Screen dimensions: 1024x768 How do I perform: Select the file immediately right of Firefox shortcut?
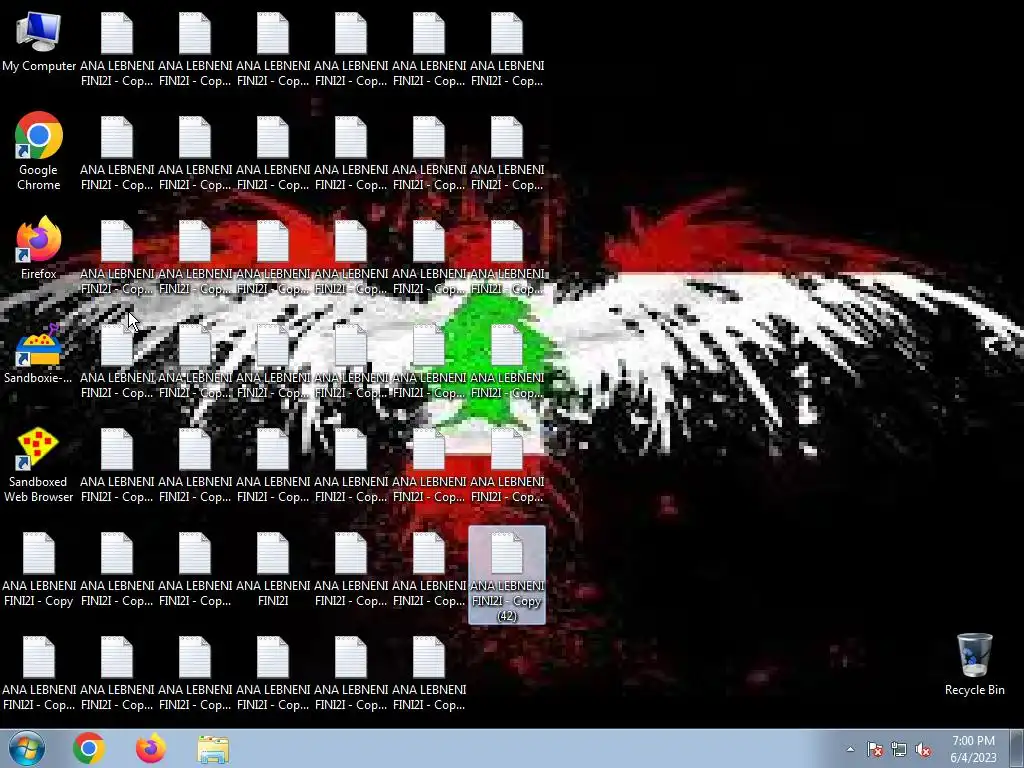pyautogui.click(x=117, y=257)
